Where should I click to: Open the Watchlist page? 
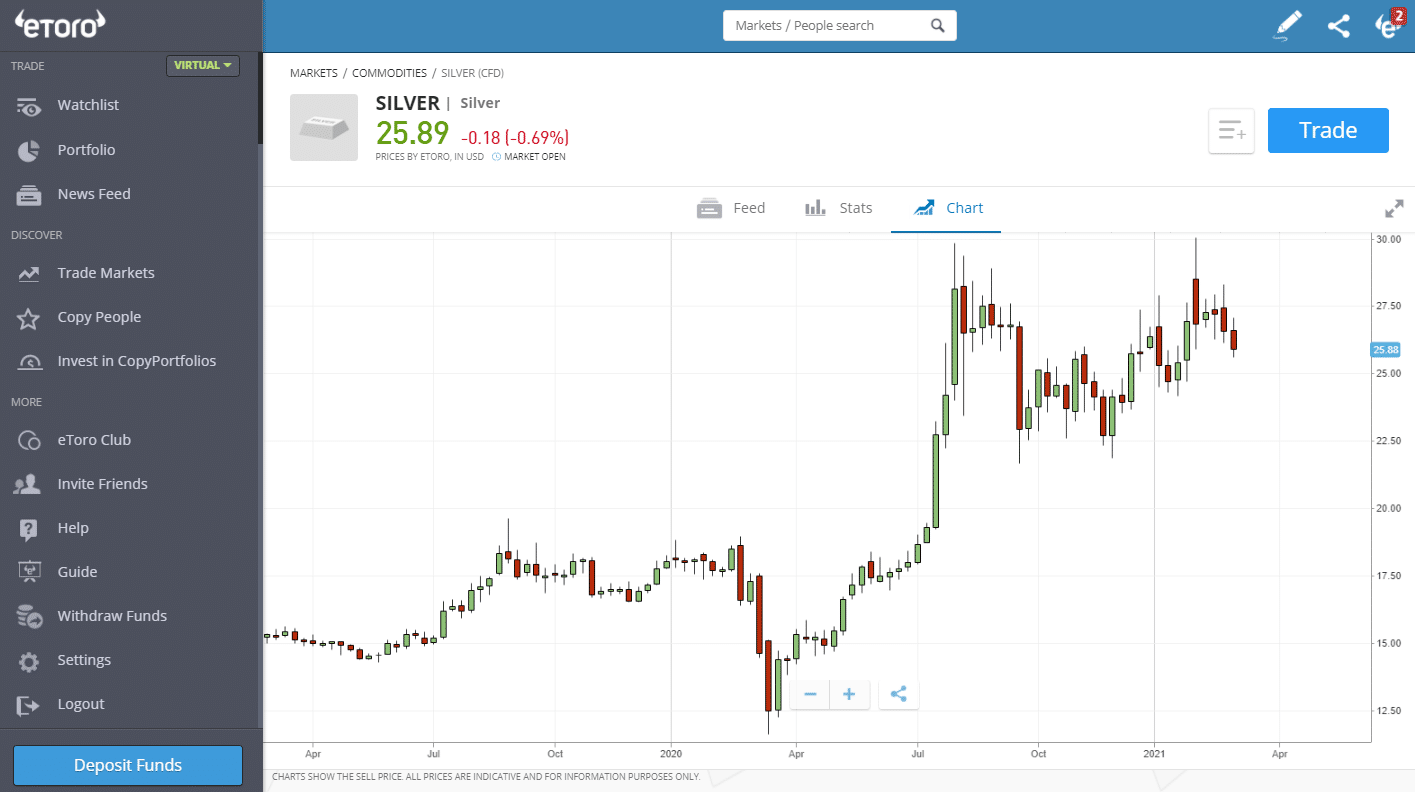(88, 105)
